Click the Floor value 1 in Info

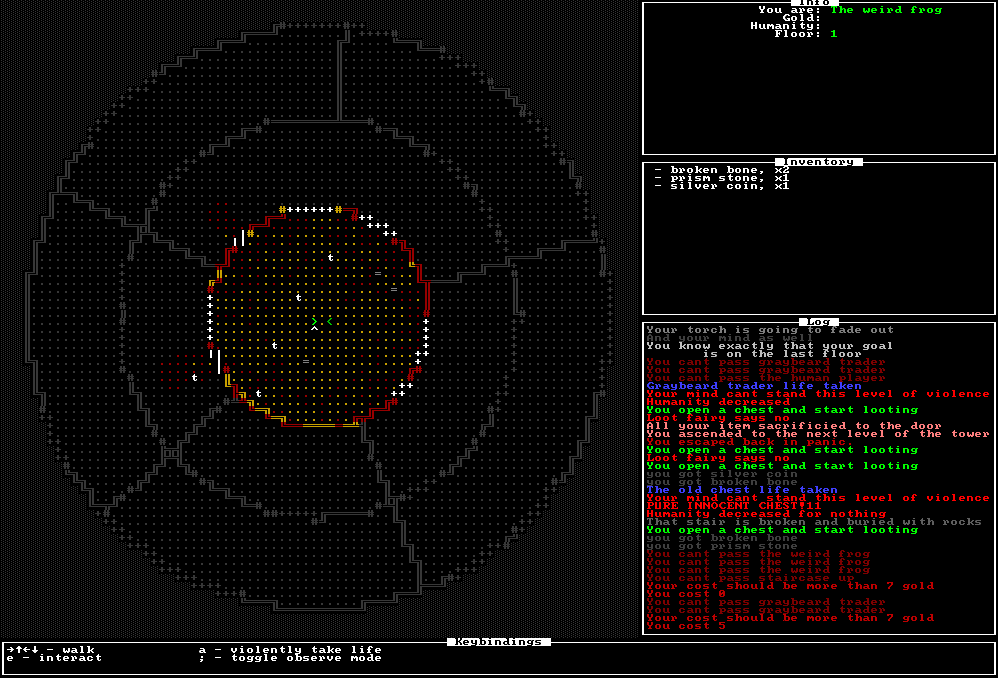[834, 34]
